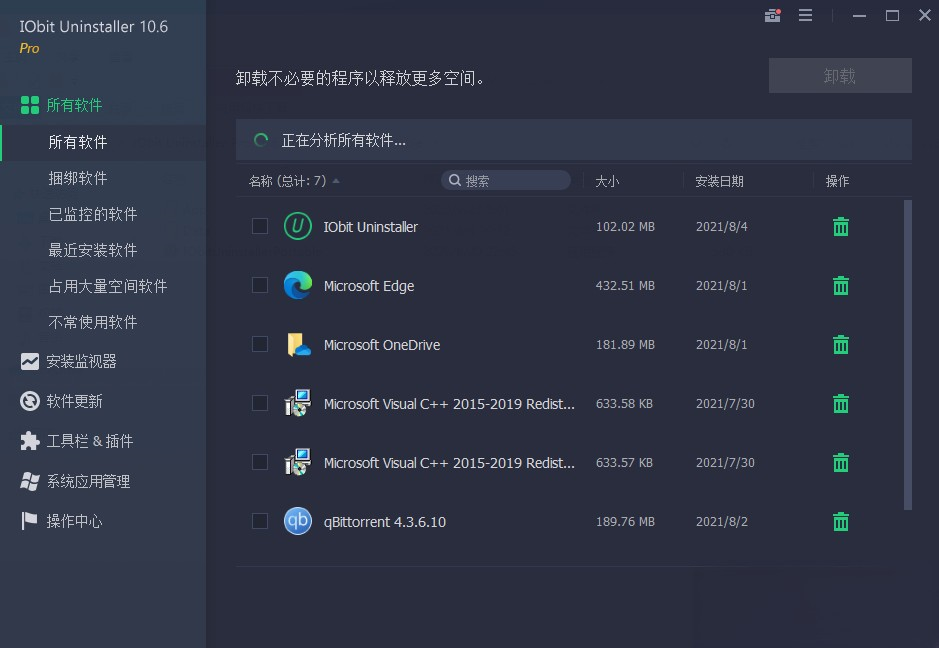Click the Microsoft OneDrive app icon
Screen dimensions: 939x648
[x=298, y=344]
